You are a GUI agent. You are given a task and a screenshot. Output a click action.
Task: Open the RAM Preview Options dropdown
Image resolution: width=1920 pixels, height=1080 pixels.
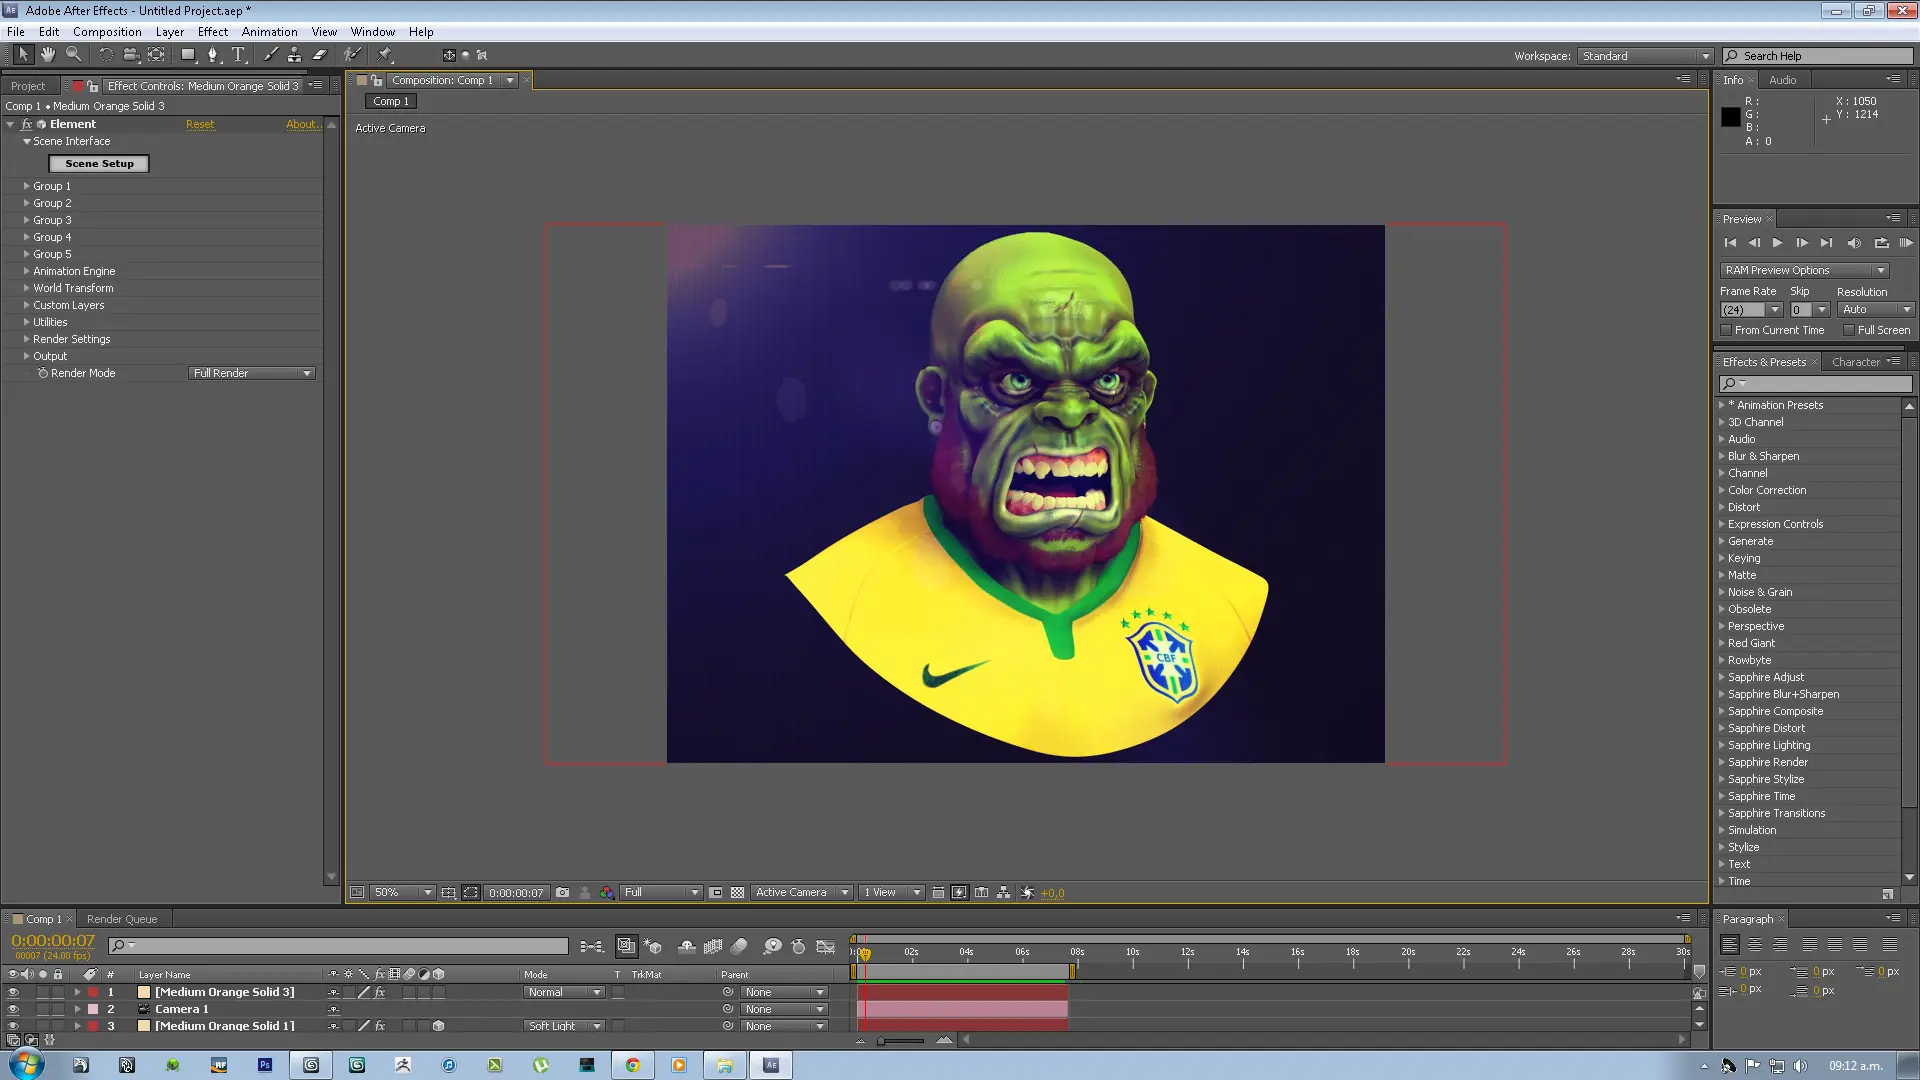(1805, 270)
